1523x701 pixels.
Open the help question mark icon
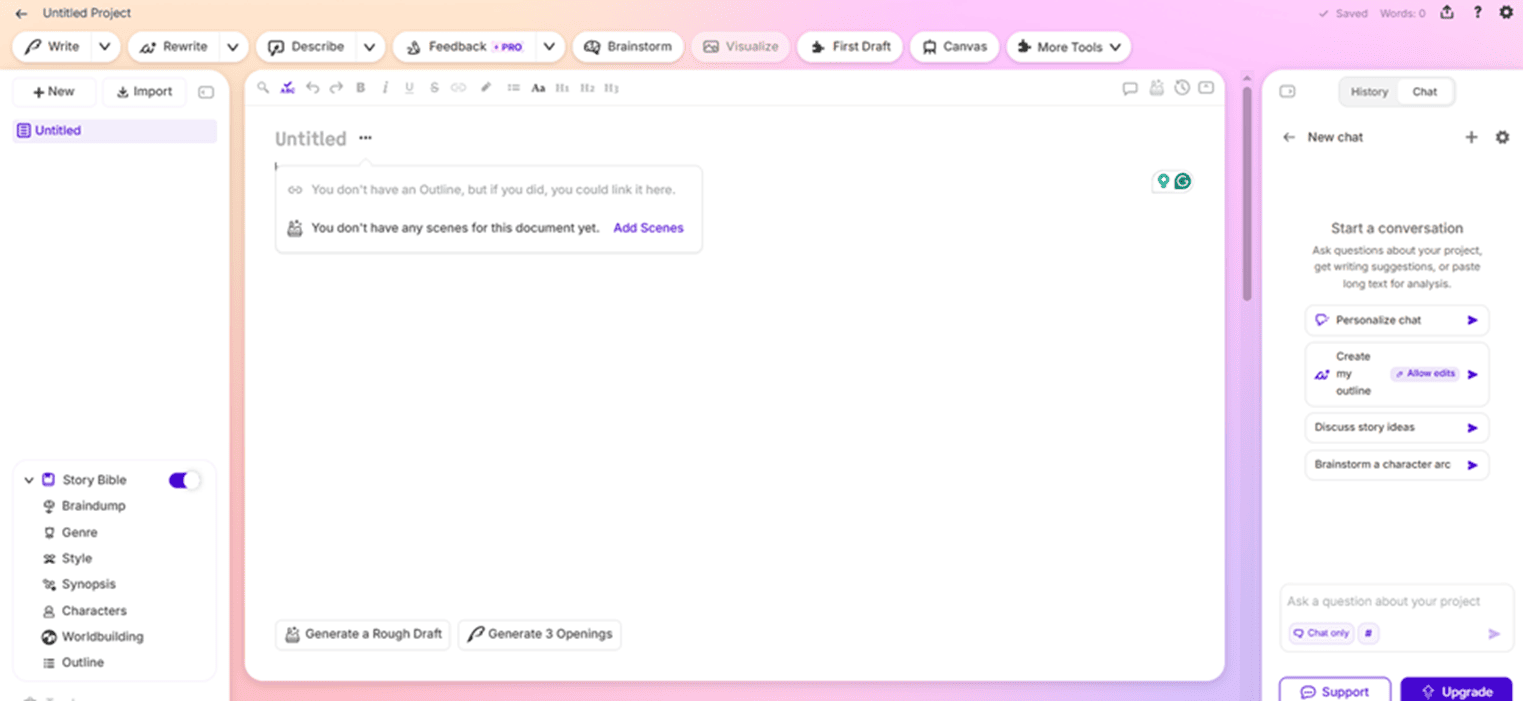(x=1477, y=13)
